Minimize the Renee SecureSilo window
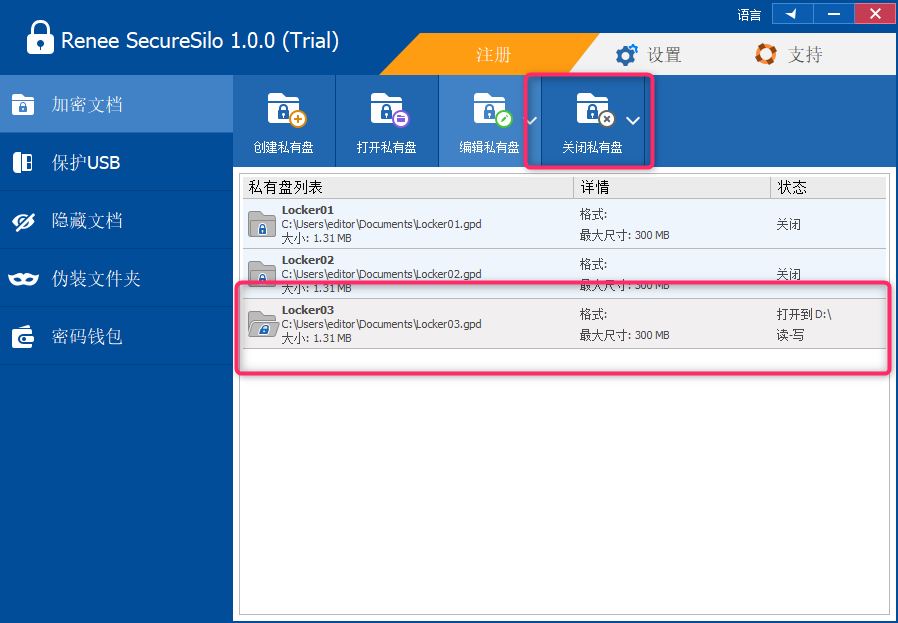The image size is (898, 623). pos(834,14)
